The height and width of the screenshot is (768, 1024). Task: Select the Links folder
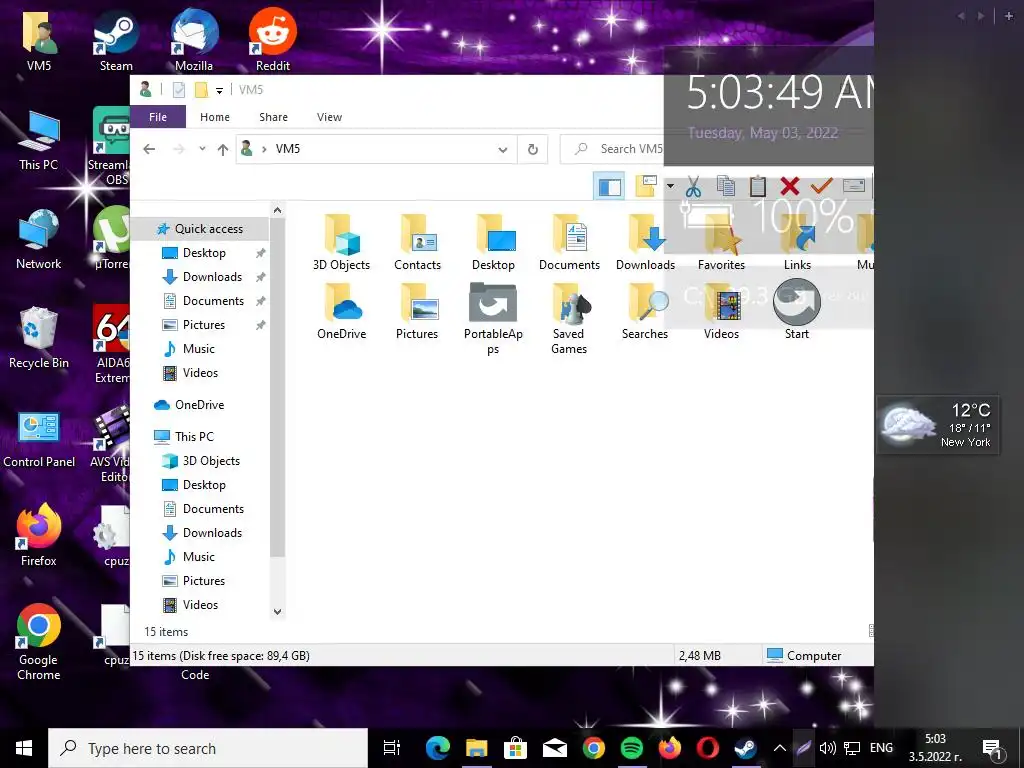[x=797, y=242]
